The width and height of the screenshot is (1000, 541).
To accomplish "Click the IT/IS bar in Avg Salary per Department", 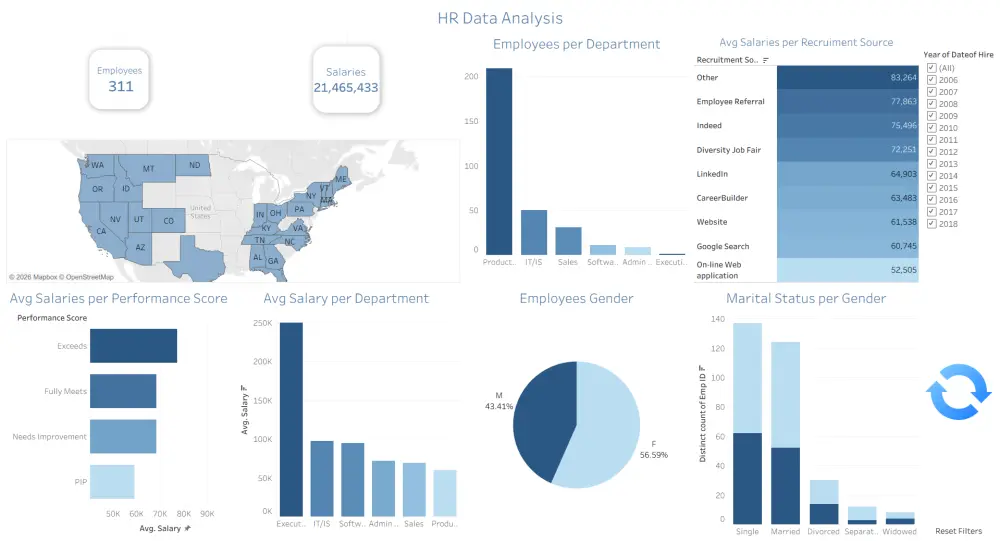I will click(322, 478).
